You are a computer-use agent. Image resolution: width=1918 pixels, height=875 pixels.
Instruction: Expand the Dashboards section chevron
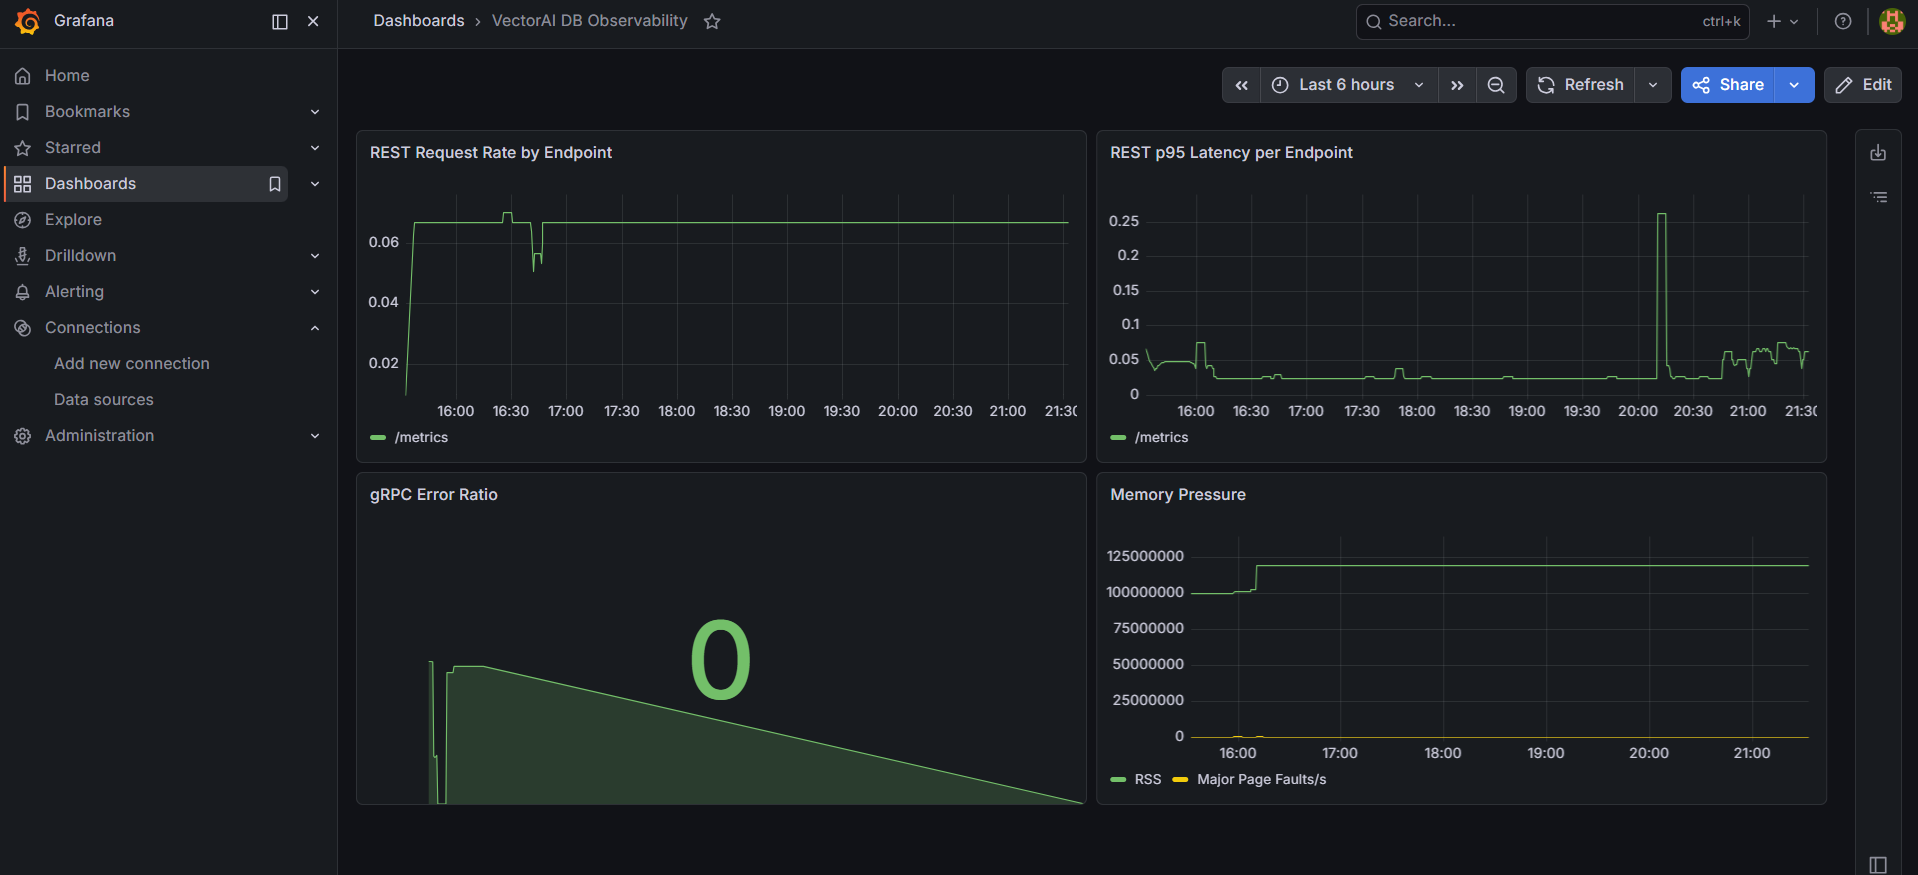coord(315,184)
